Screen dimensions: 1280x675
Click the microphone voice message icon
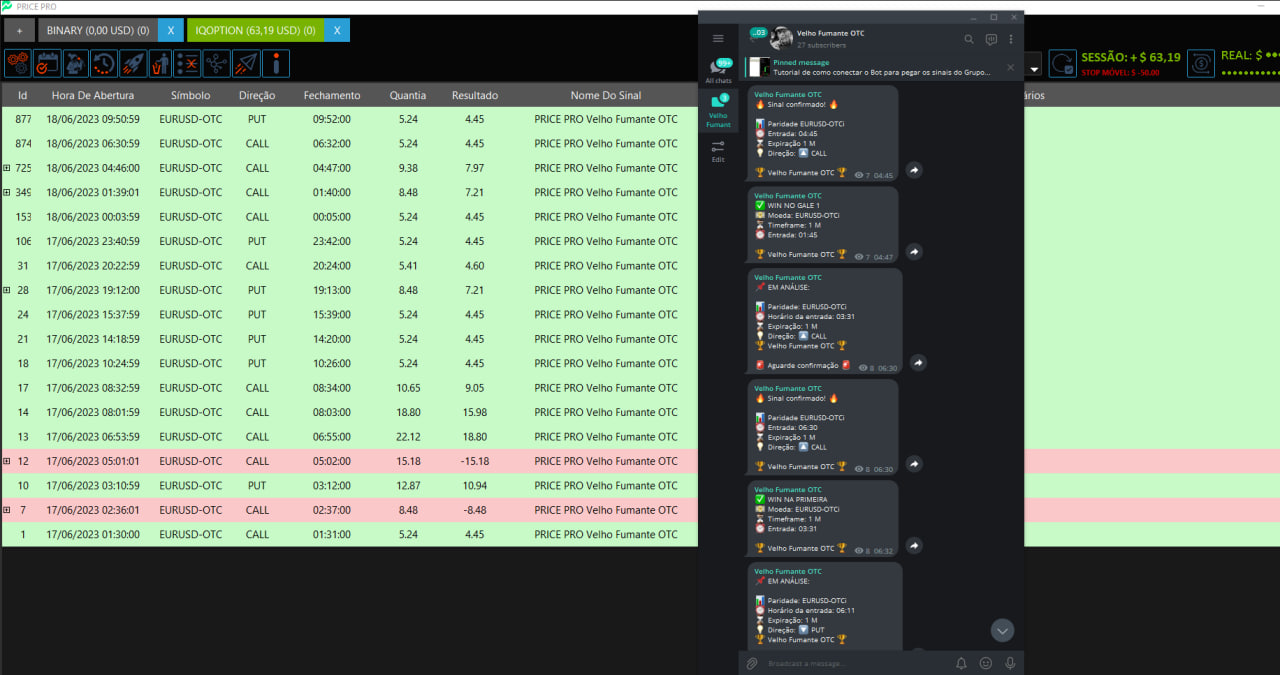click(1010, 663)
